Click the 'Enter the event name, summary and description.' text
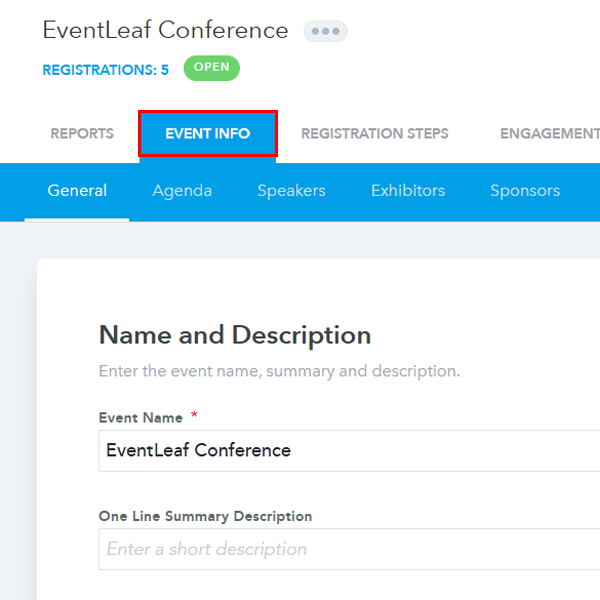The image size is (600, 600). pyautogui.click(x=279, y=371)
